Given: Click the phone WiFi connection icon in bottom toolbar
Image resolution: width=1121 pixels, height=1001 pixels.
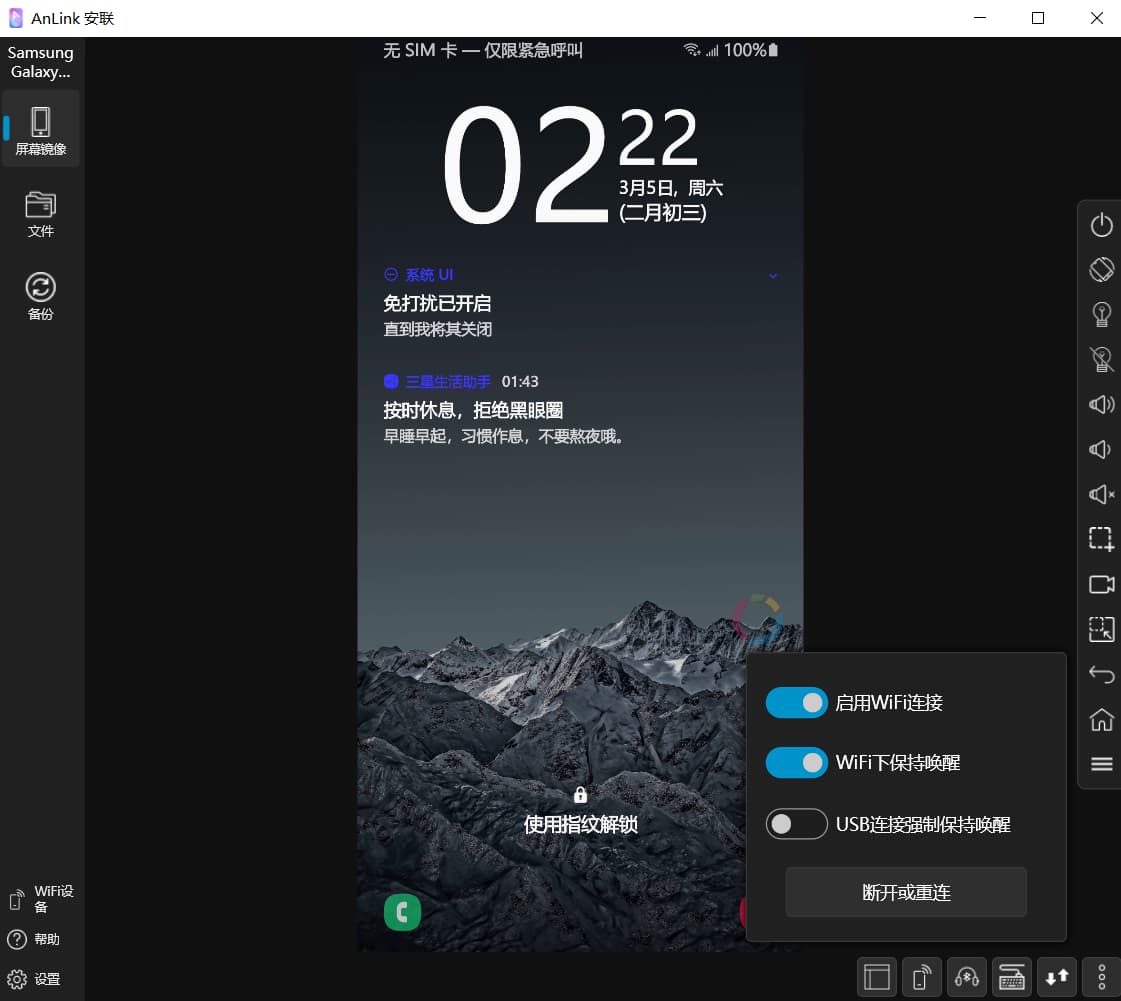Looking at the screenshot, I should [x=922, y=977].
